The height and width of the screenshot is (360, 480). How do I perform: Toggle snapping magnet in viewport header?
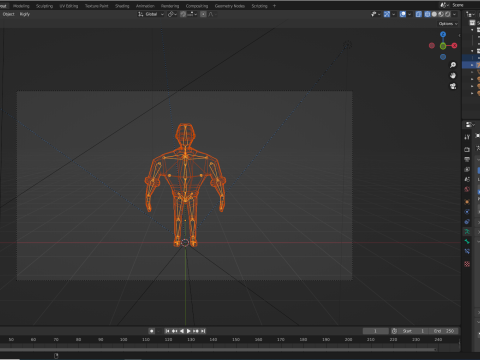(183, 14)
